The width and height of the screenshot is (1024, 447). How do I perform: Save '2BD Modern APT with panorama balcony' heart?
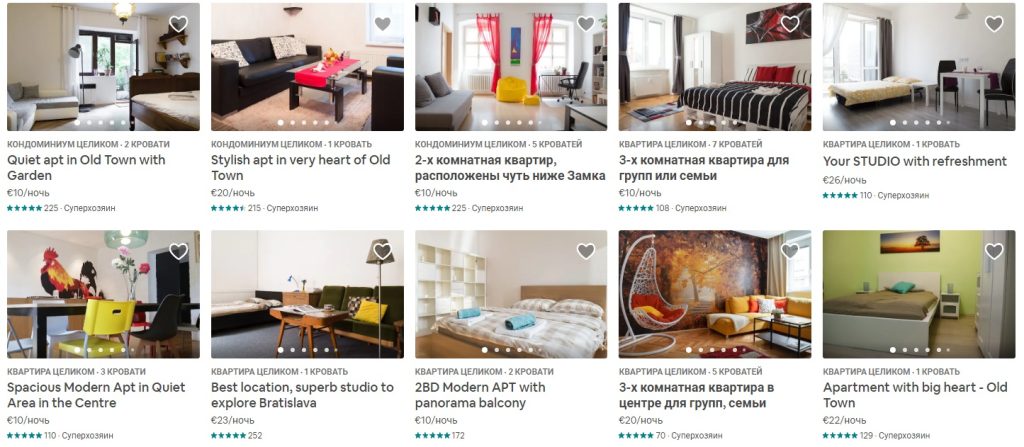(586, 251)
